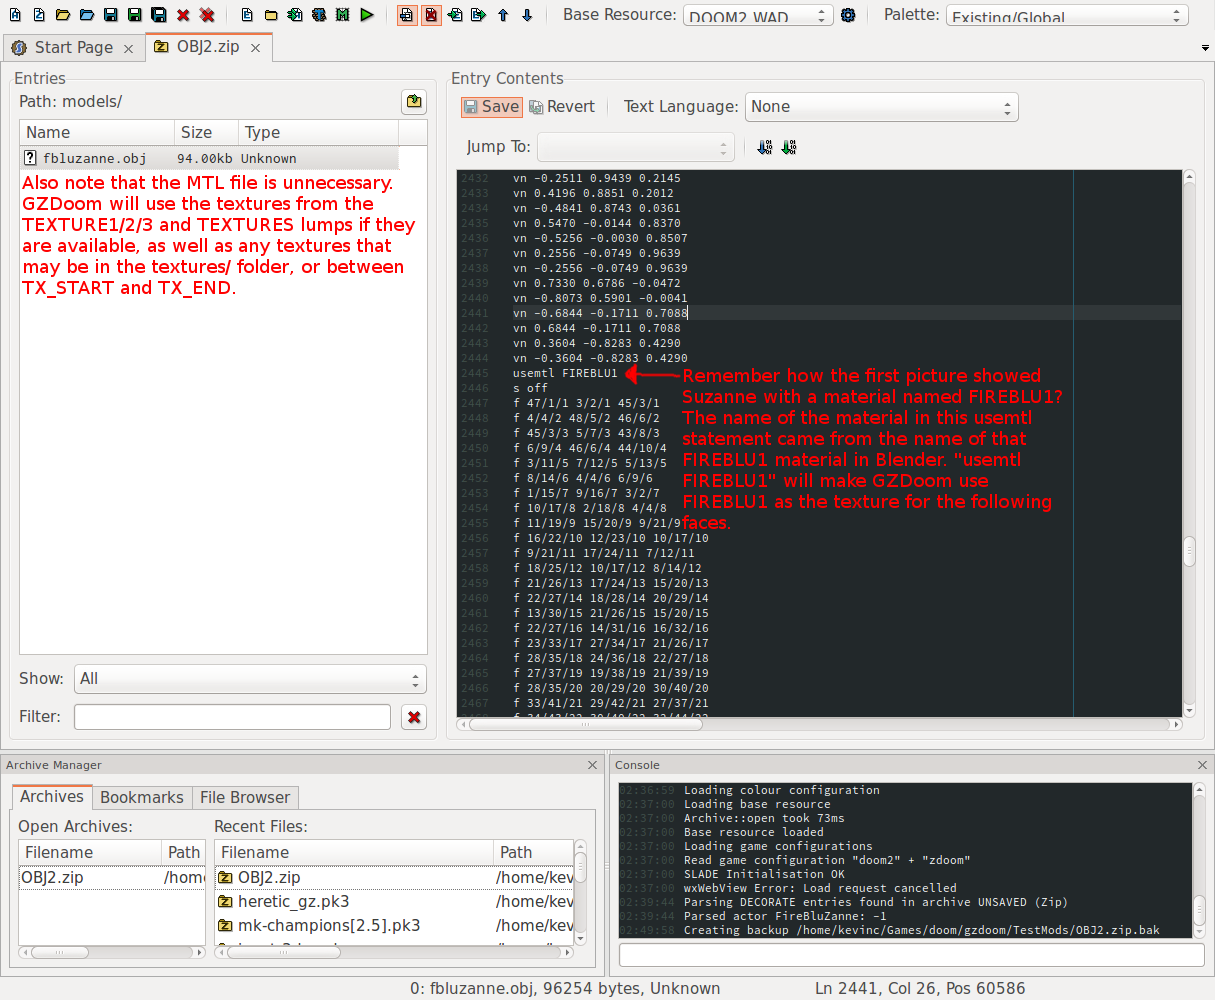Click the texture editor toolbar icon

(x=319, y=15)
